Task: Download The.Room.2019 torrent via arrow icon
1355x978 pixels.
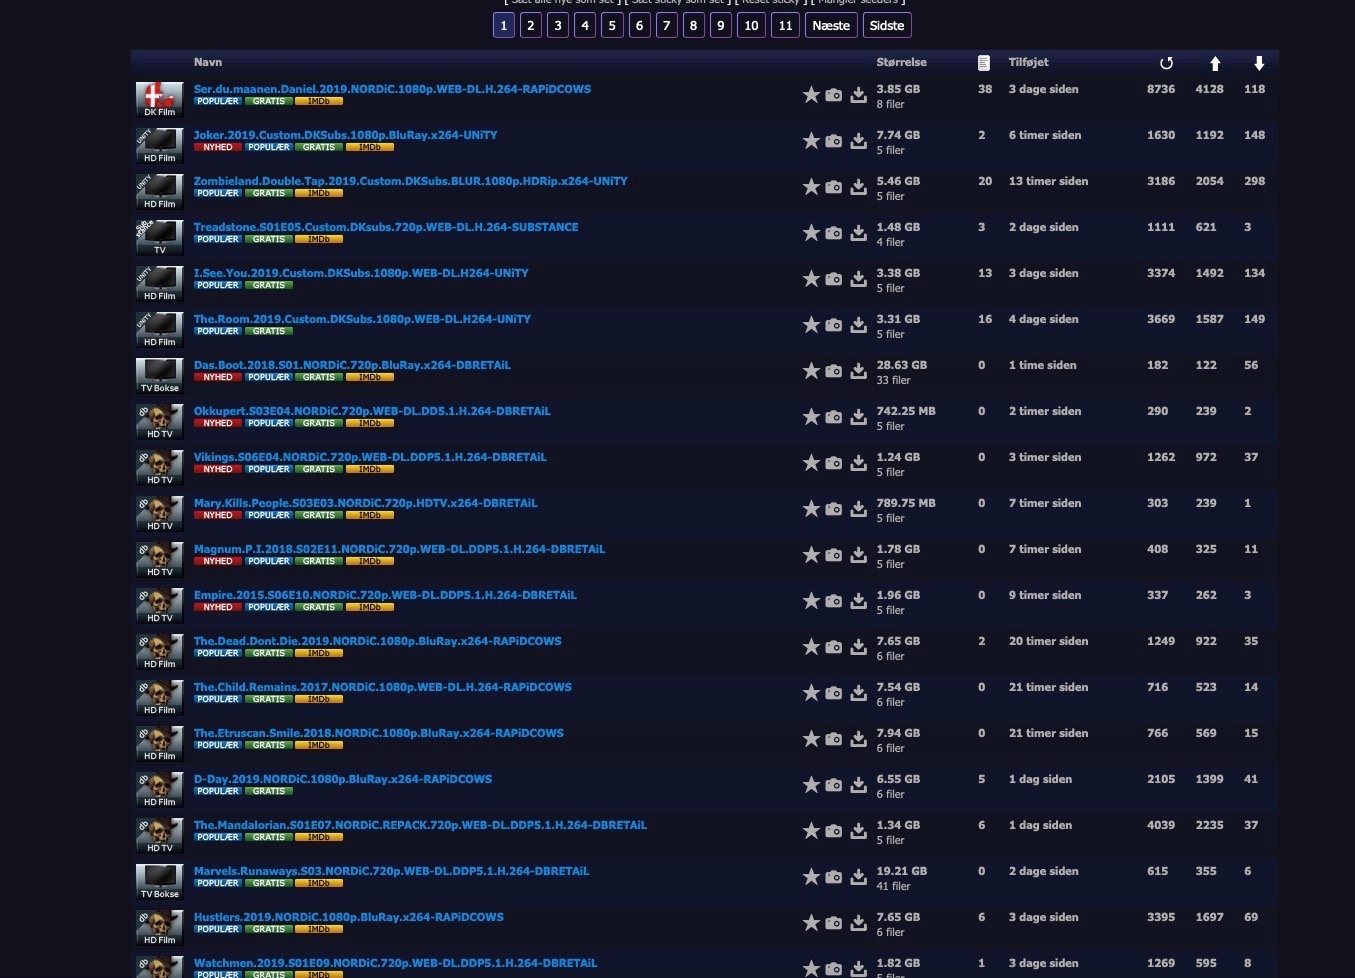Action: click(858, 325)
